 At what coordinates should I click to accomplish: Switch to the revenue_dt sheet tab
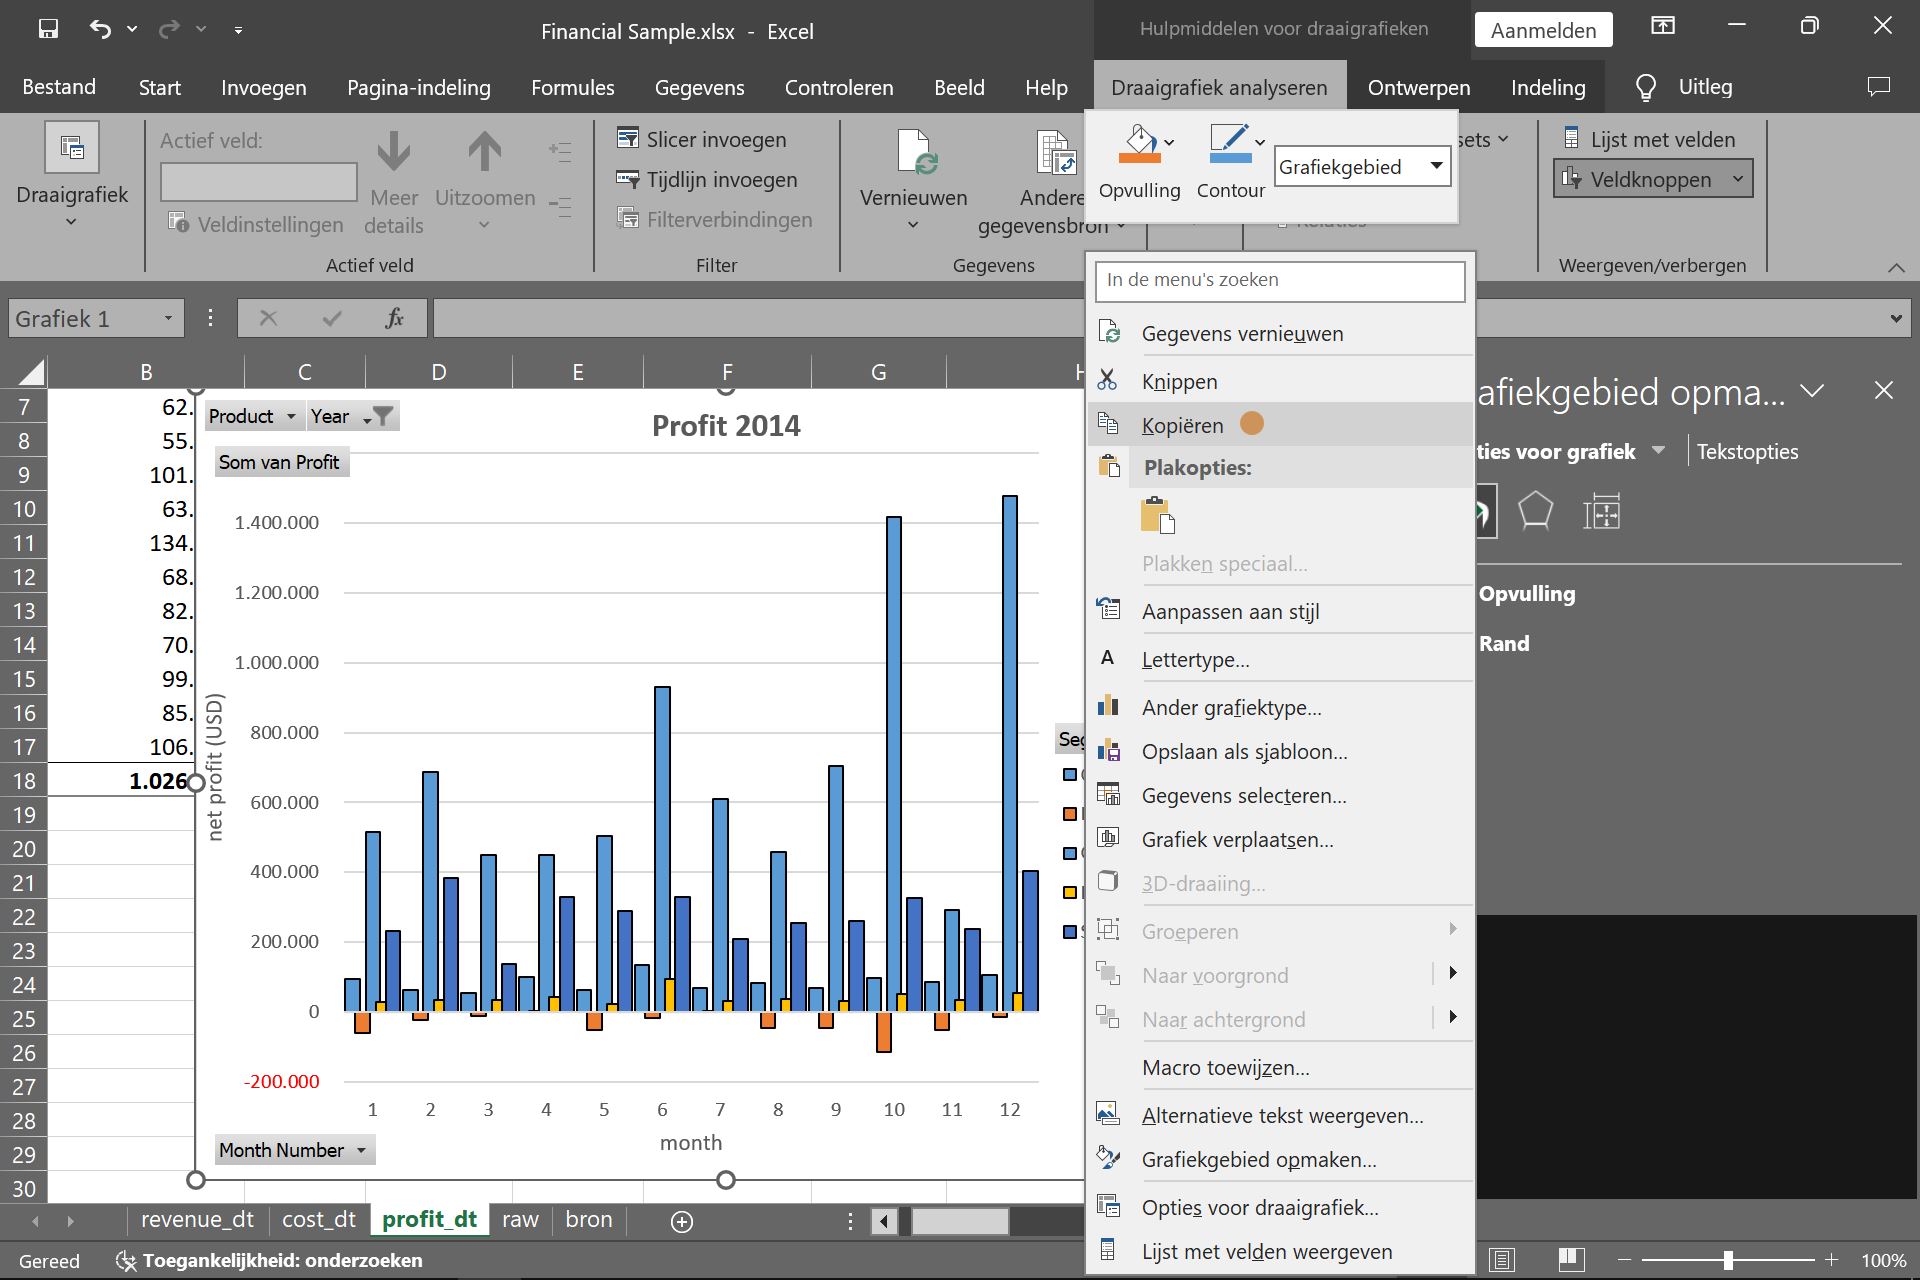click(197, 1220)
